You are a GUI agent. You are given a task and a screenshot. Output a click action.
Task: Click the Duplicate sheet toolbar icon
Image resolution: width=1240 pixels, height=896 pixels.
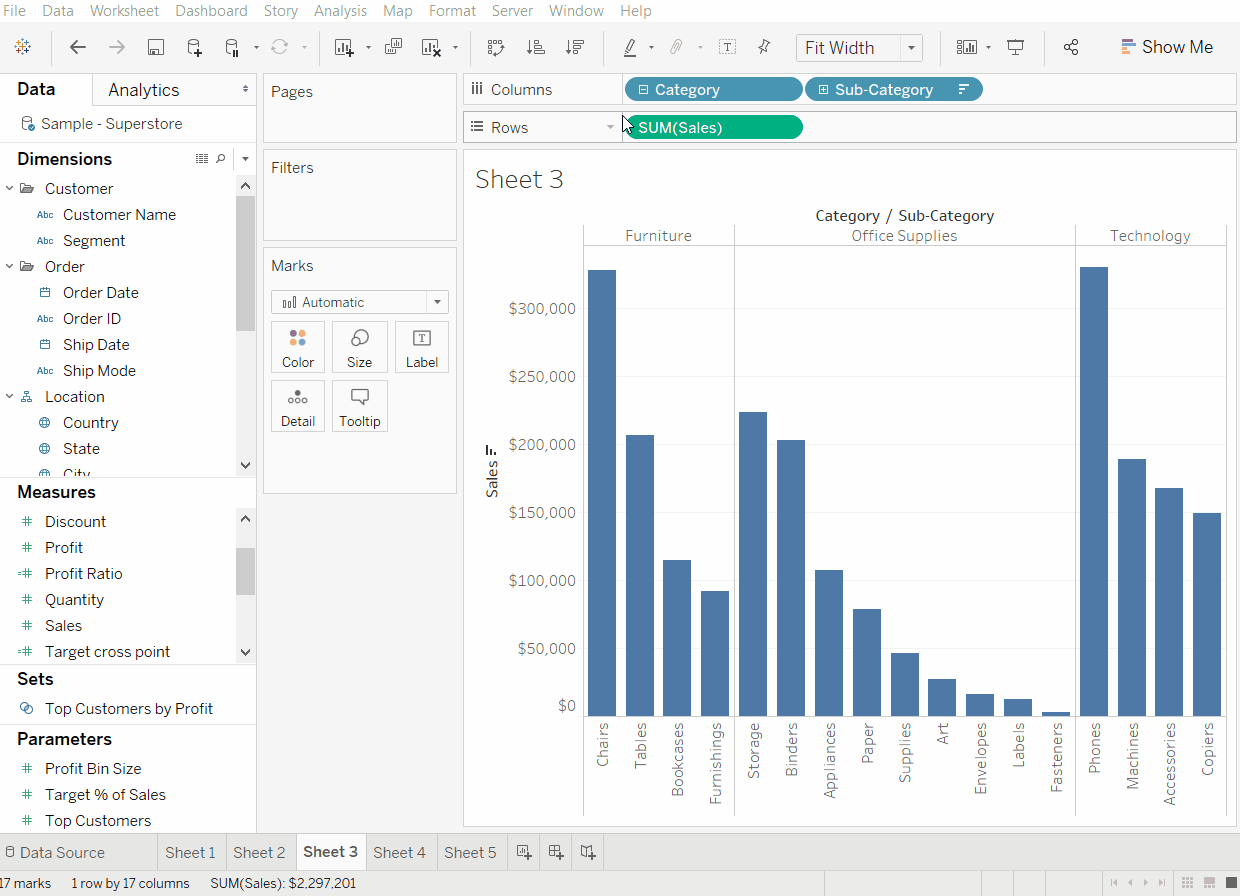pos(393,47)
